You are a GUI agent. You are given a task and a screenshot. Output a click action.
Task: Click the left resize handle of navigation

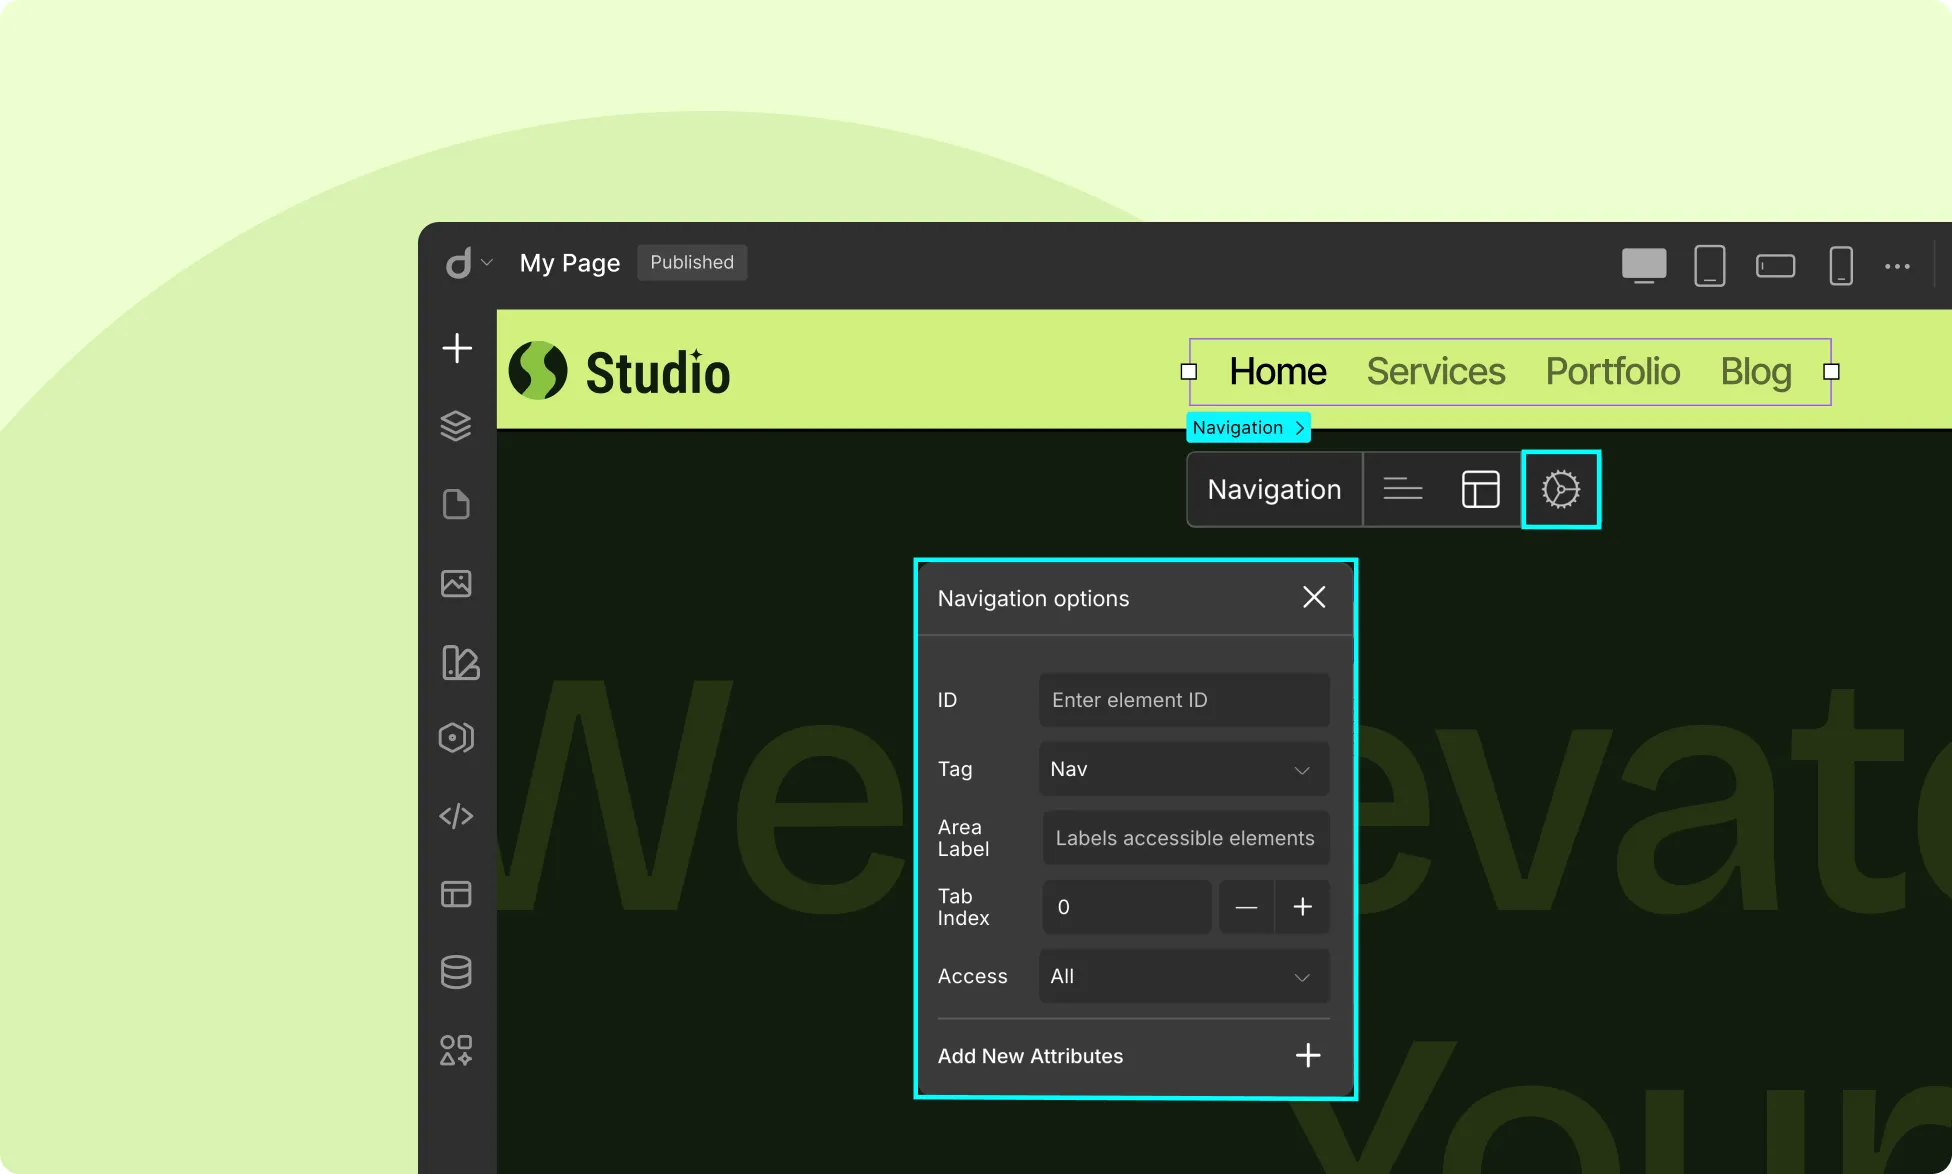tap(1189, 372)
